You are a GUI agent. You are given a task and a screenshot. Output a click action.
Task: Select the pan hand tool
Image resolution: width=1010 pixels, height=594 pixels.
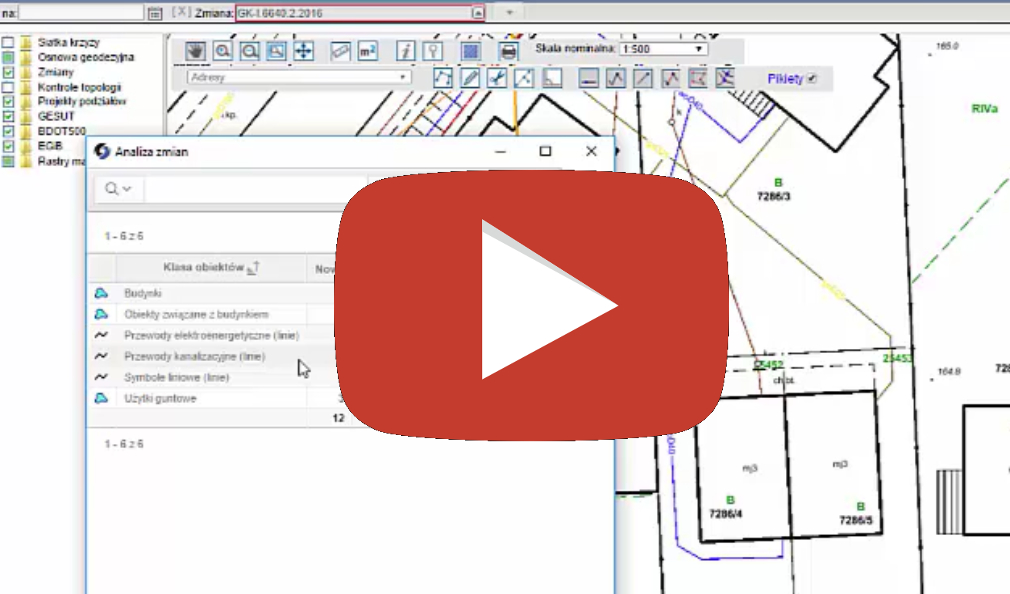(196, 50)
